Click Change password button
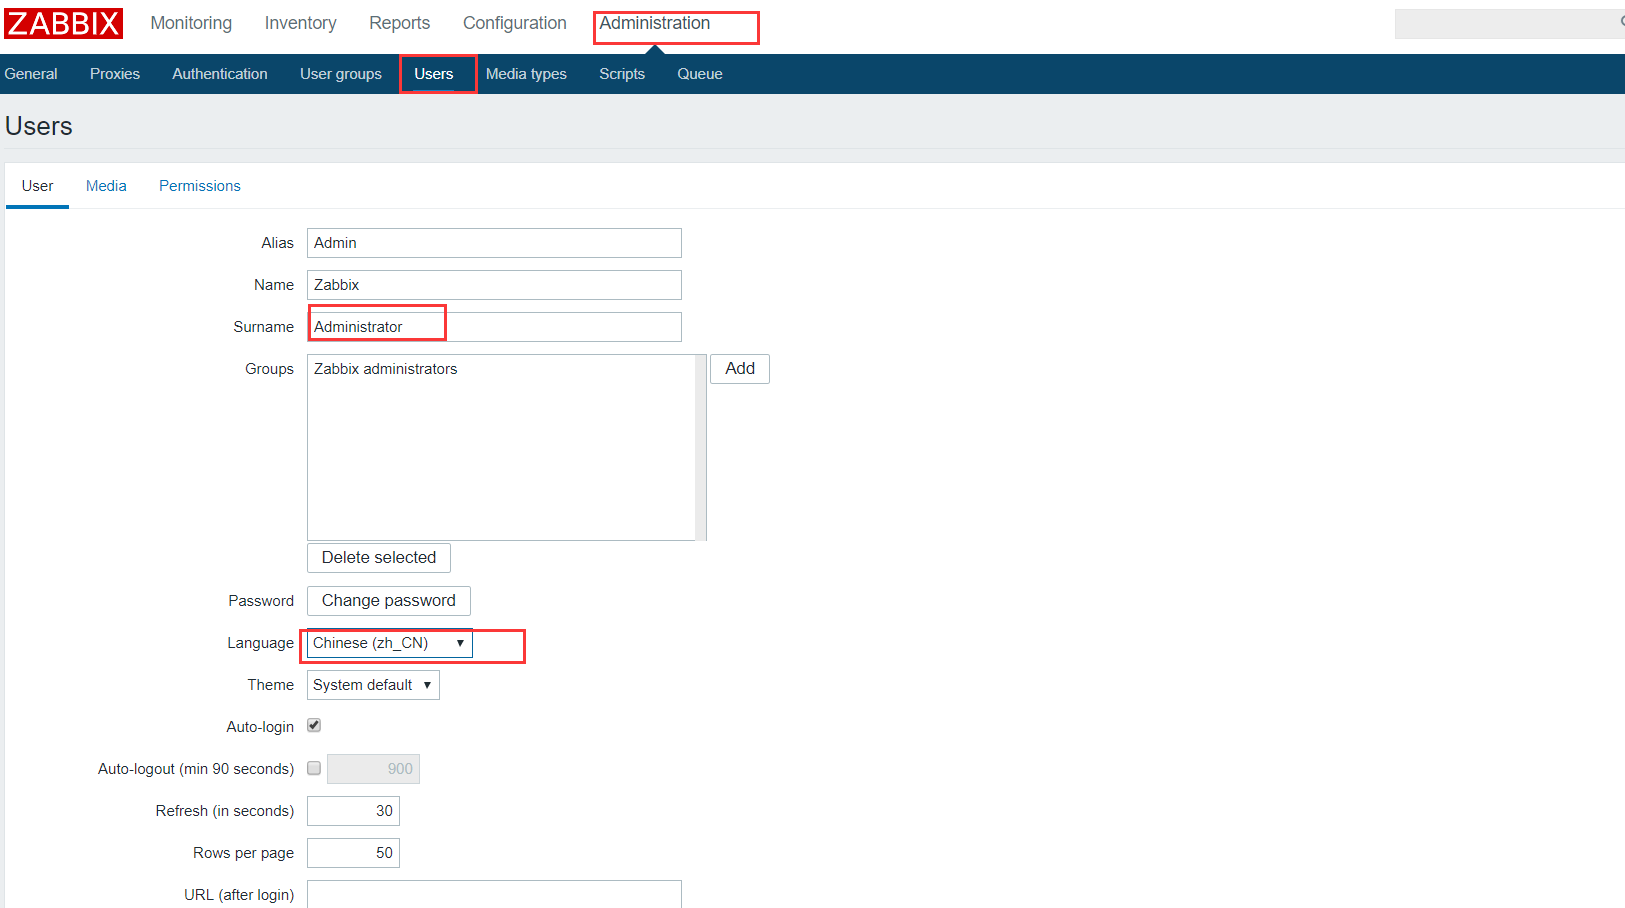Screen dimensions: 1625x908 coord(389,601)
